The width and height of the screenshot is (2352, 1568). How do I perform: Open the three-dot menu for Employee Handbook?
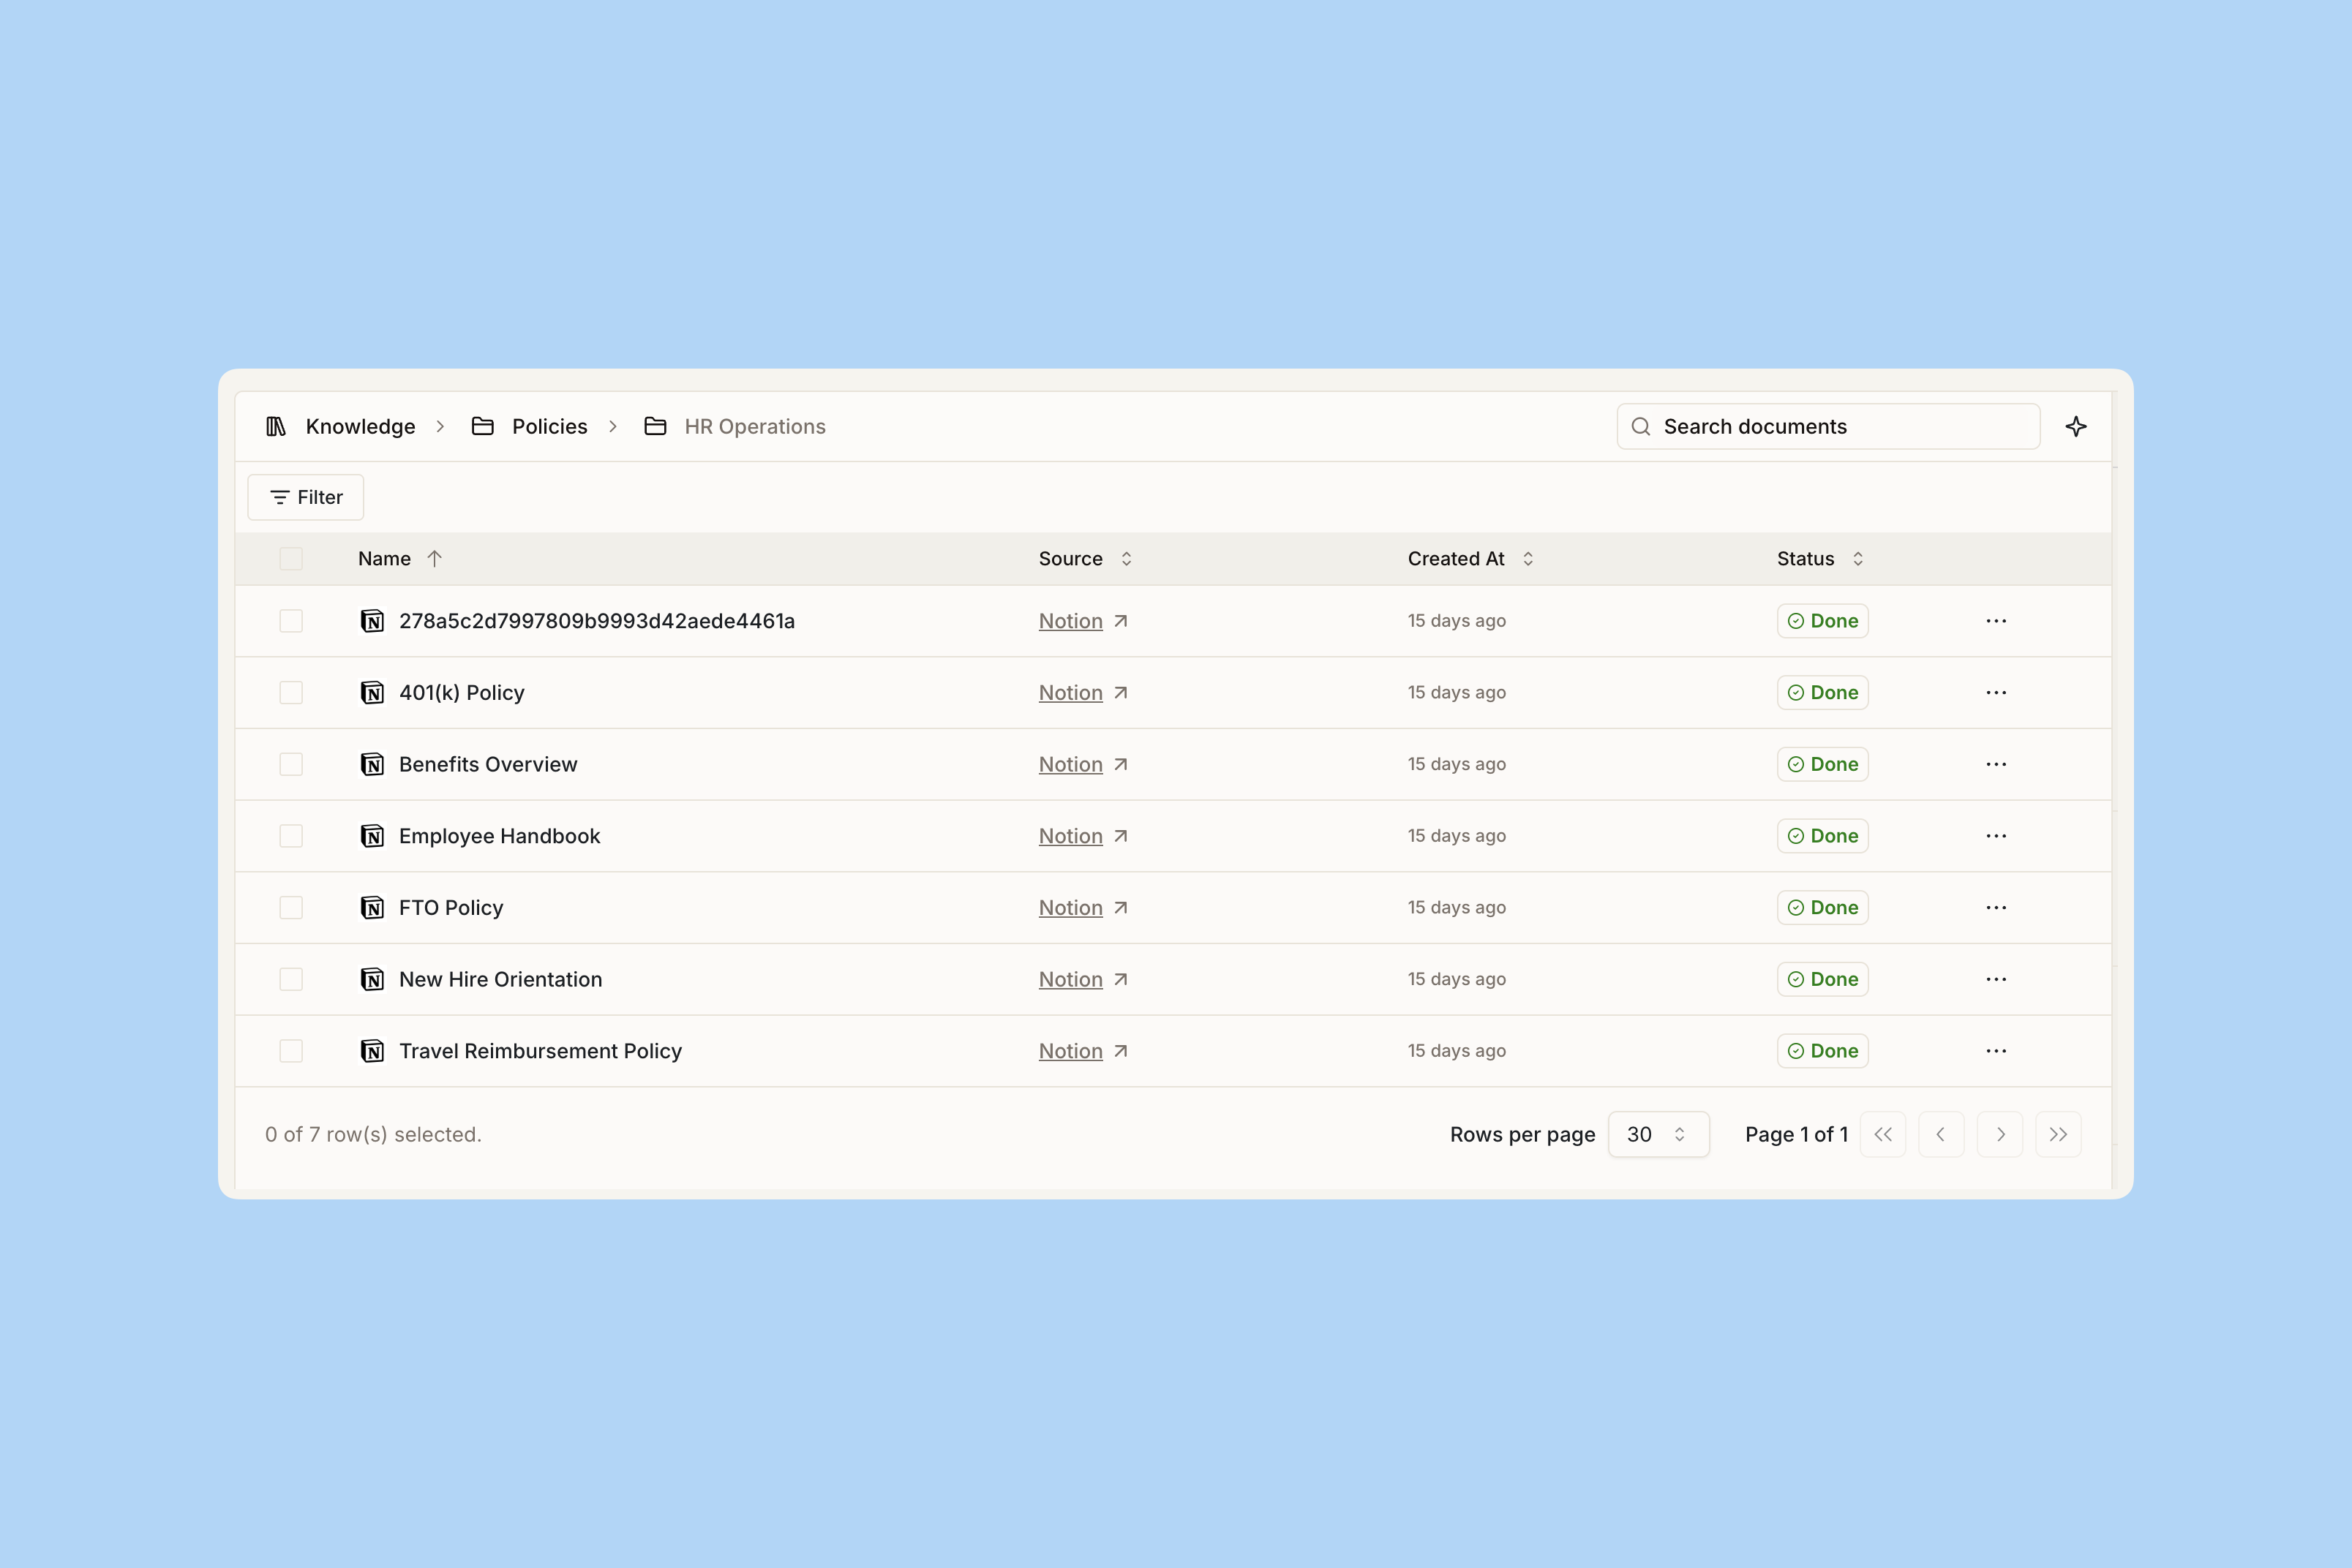click(x=1996, y=836)
